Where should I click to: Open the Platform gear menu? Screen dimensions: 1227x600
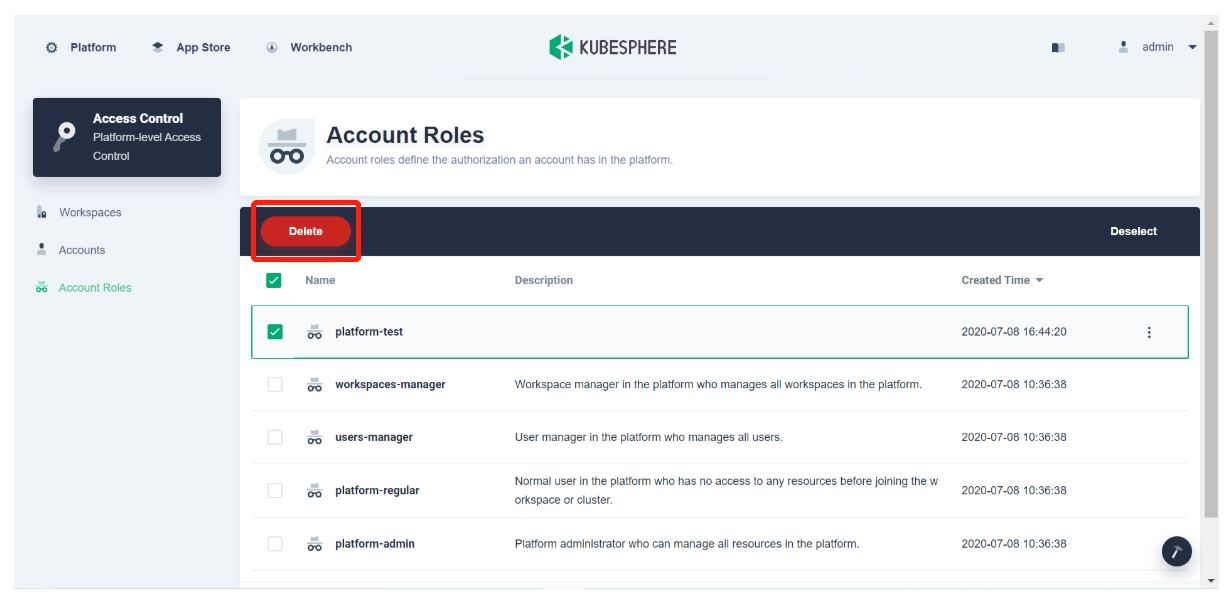tap(52, 48)
